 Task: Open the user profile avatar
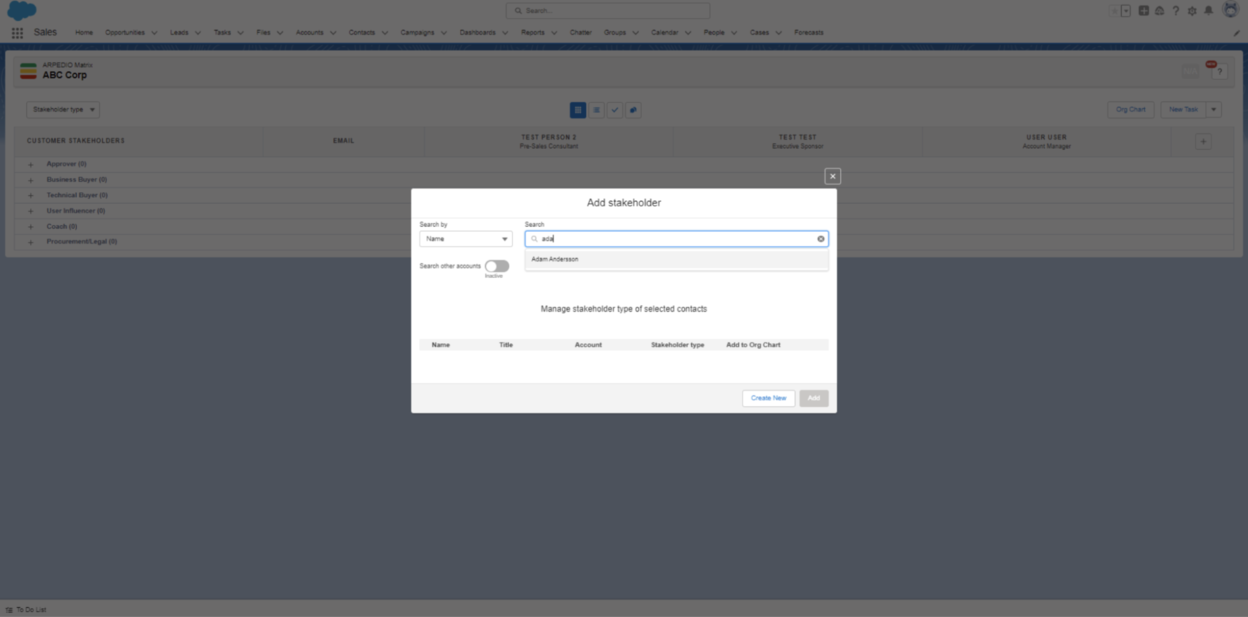pyautogui.click(x=1231, y=10)
